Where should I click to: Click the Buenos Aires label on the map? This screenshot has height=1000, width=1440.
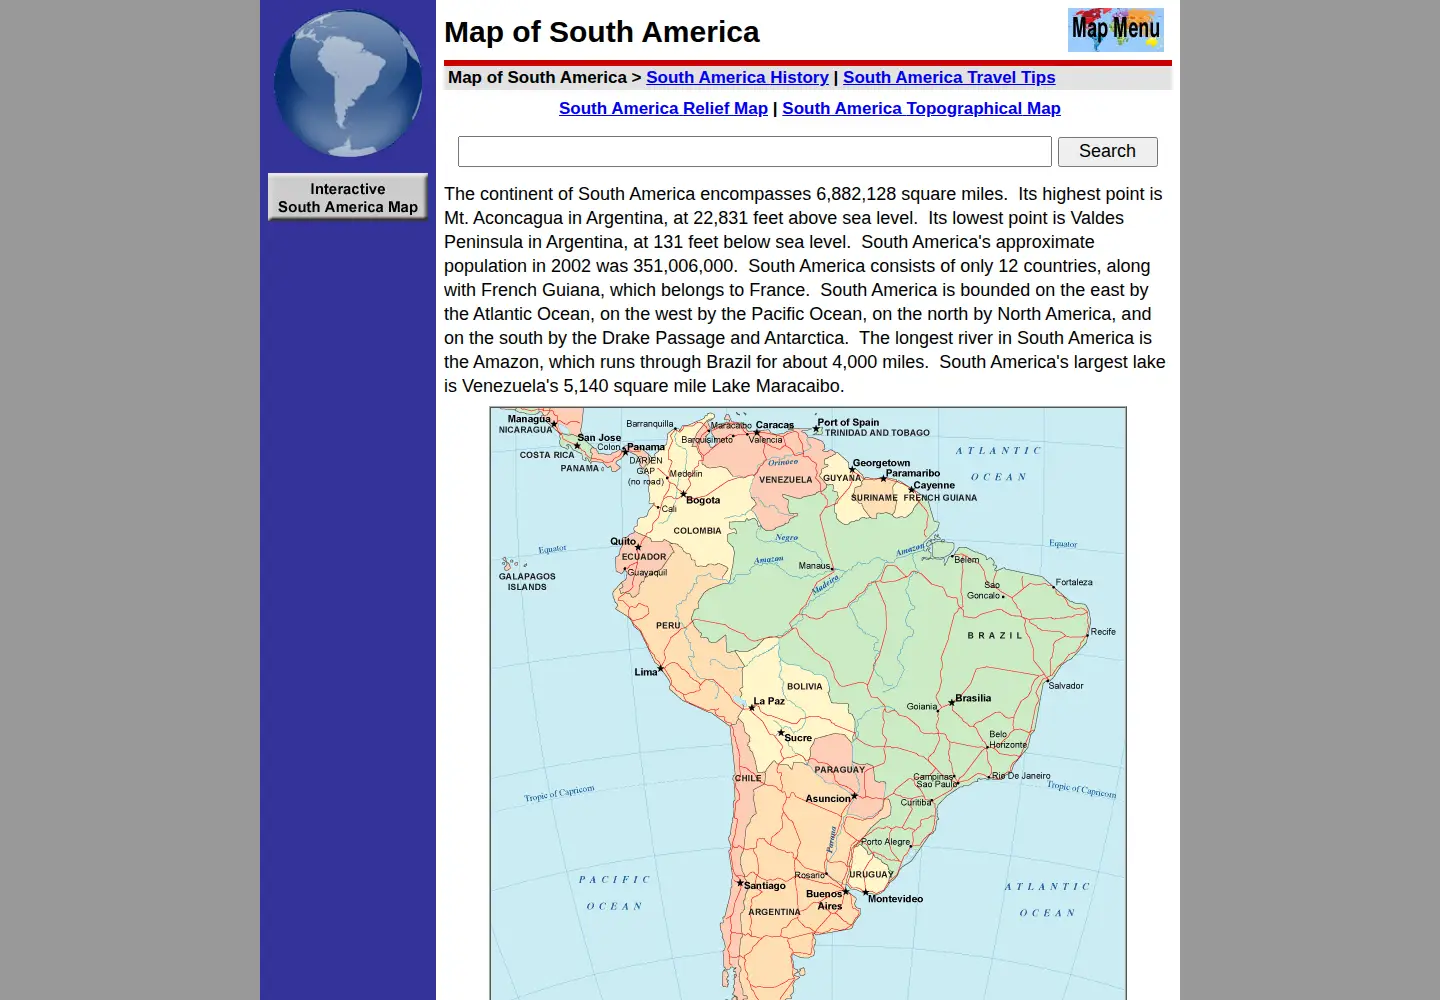coord(825,900)
